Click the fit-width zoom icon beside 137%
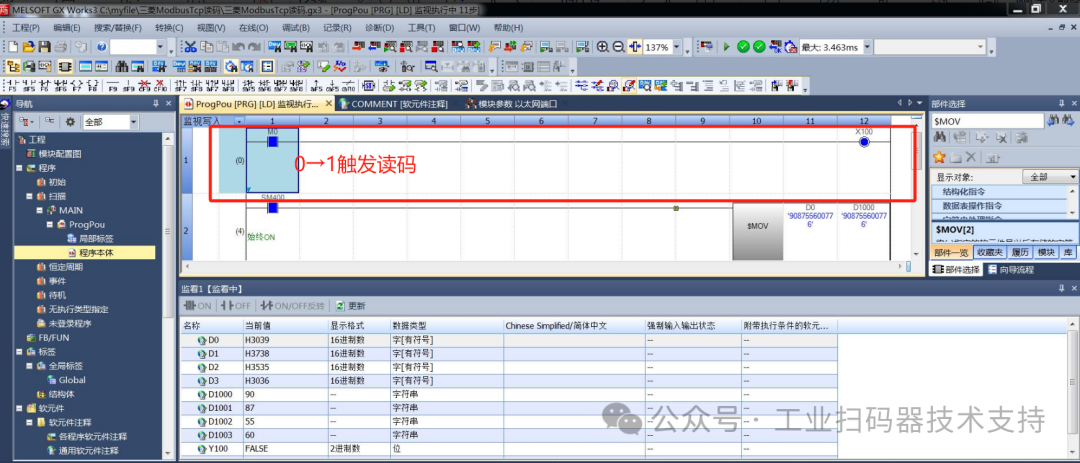The height and width of the screenshot is (463, 1080). [635, 47]
